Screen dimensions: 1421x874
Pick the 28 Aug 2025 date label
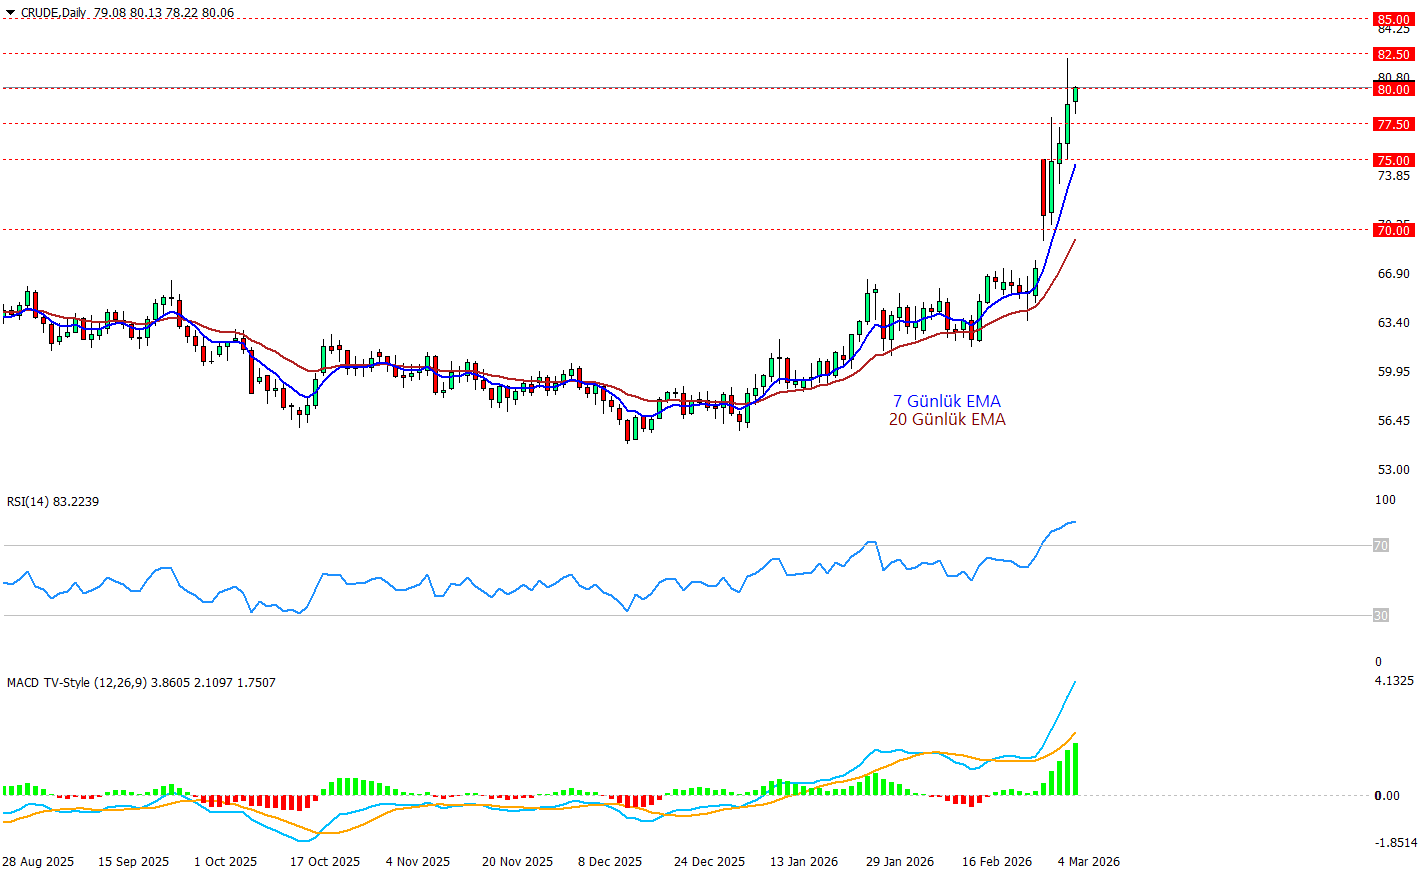(x=38, y=861)
